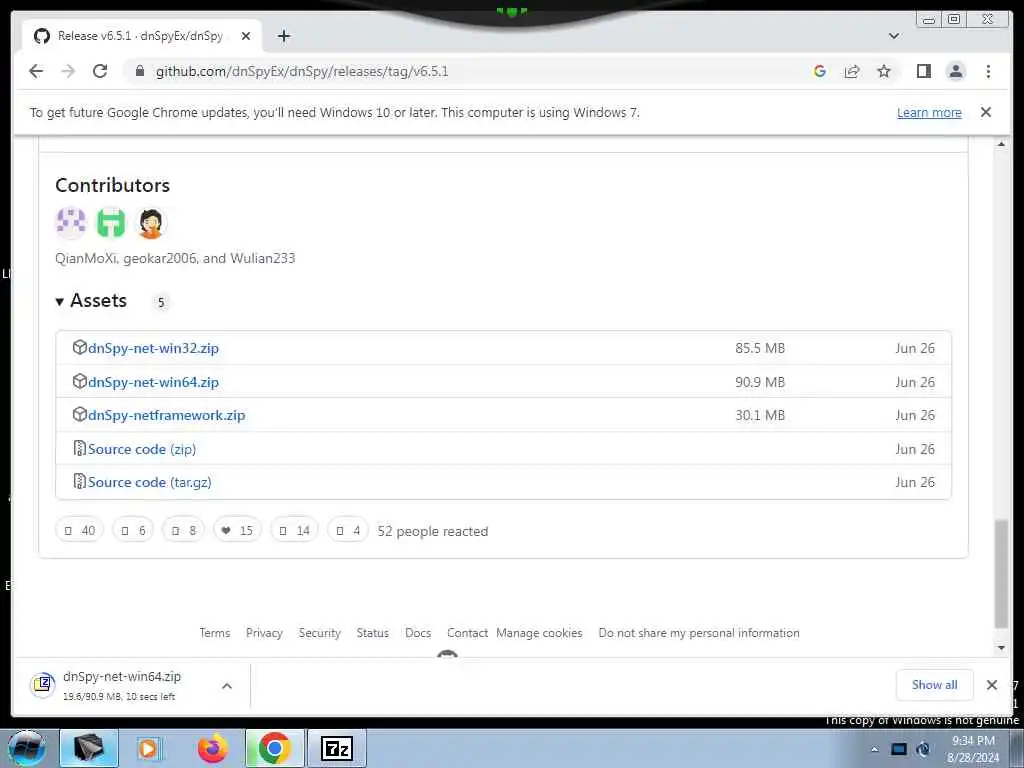The height and width of the screenshot is (768, 1024).
Task: Open Learn more about Chrome updates
Action: point(929,112)
